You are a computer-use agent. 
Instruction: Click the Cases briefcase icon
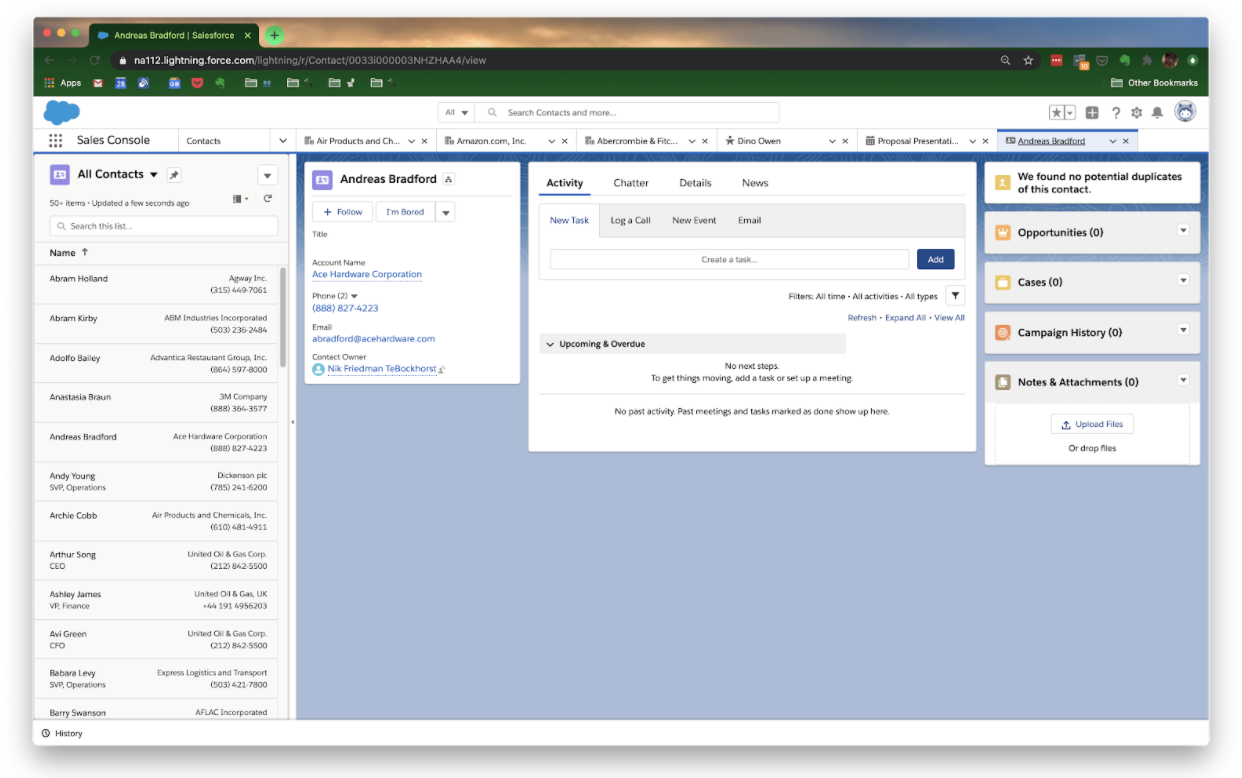pyautogui.click(x=1003, y=283)
